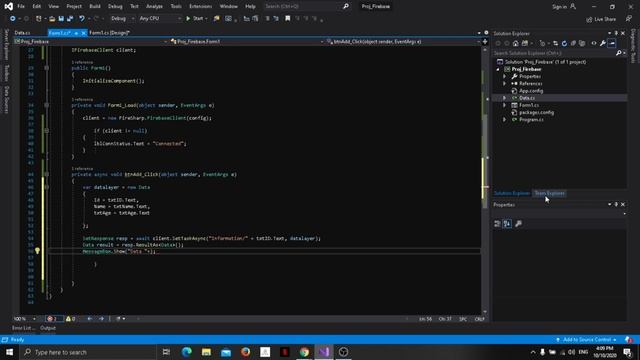
Task: Click the Alphabetical sort icon in Properties
Action: tap(507, 224)
